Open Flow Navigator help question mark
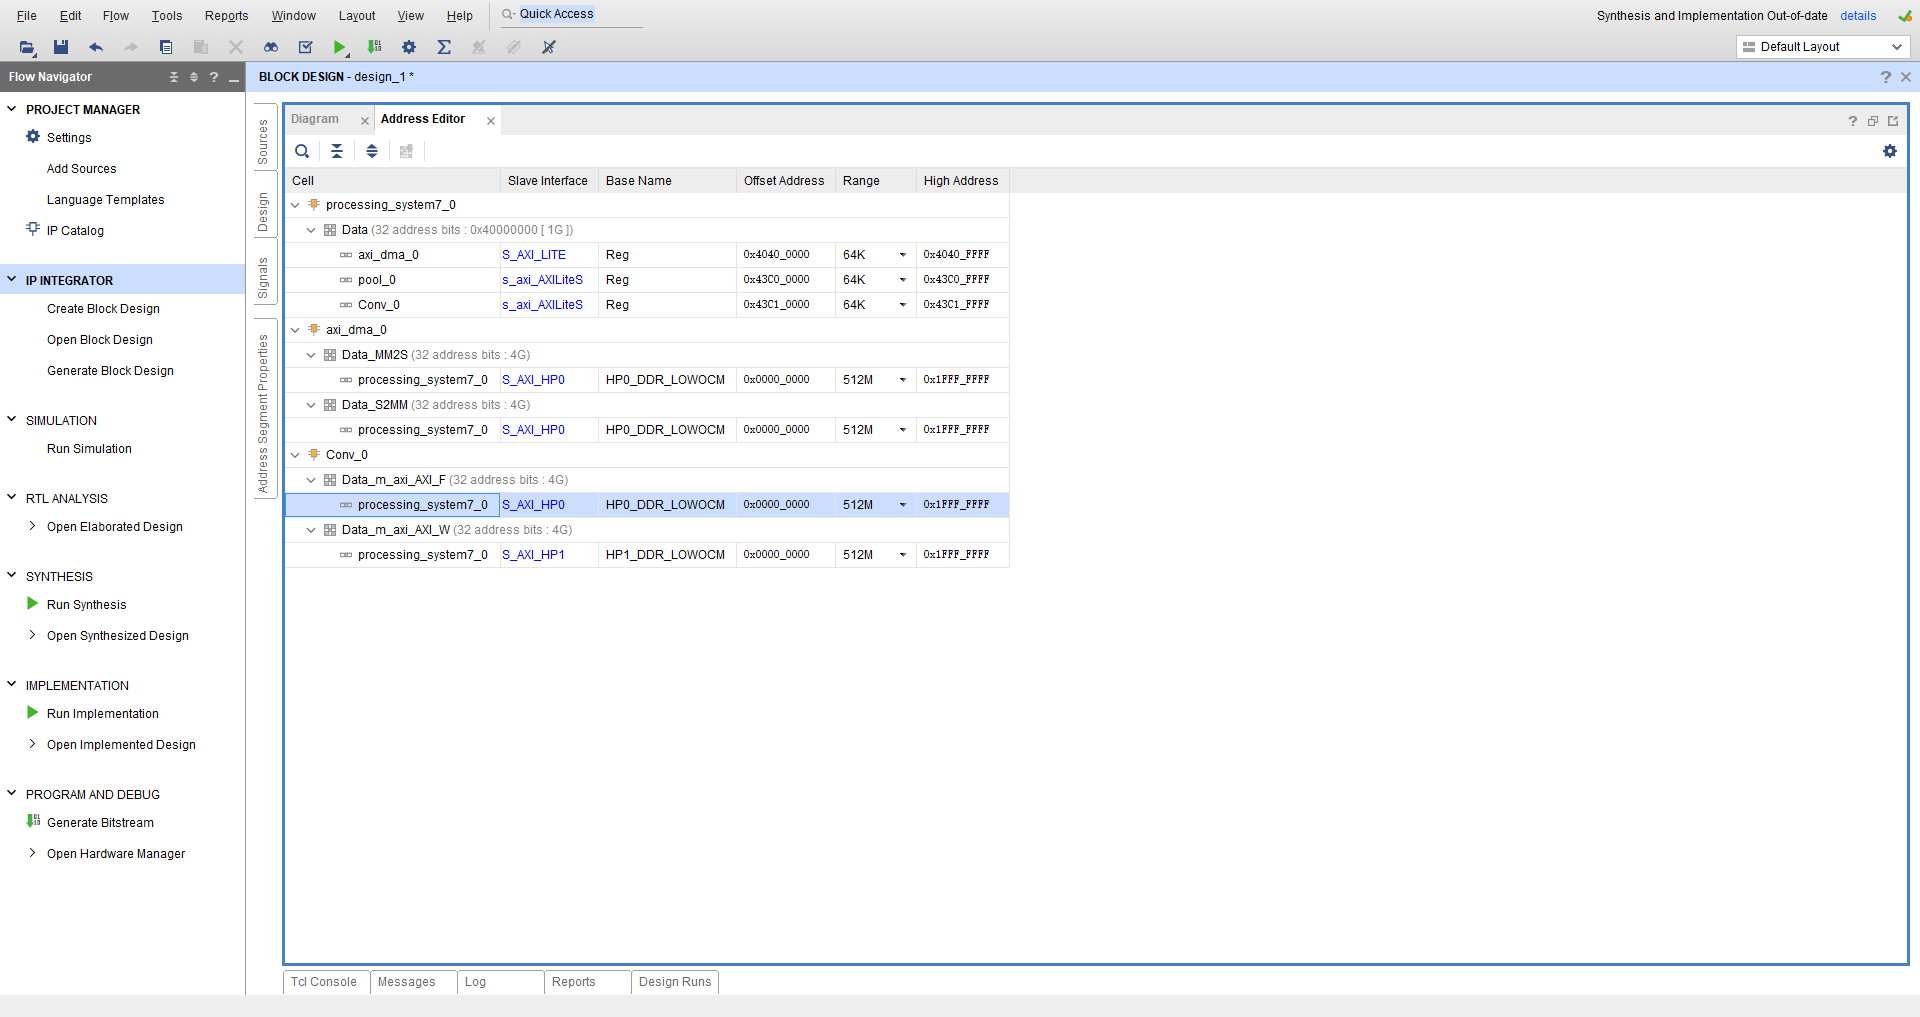The width and height of the screenshot is (1920, 1017). [x=214, y=77]
